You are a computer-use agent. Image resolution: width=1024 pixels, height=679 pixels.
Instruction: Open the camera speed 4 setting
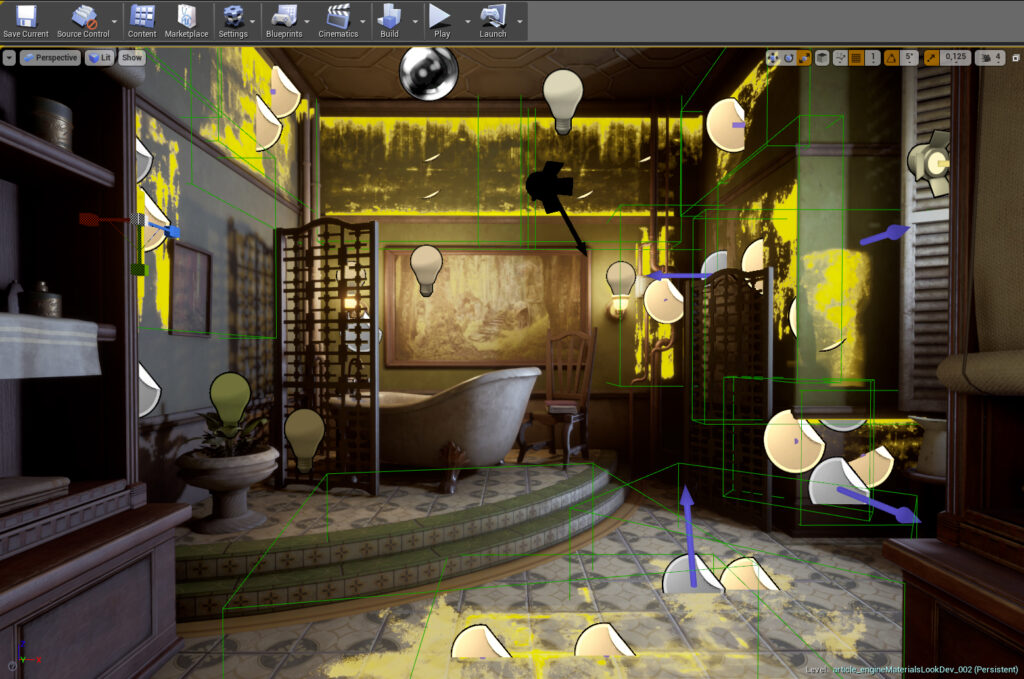(x=990, y=58)
